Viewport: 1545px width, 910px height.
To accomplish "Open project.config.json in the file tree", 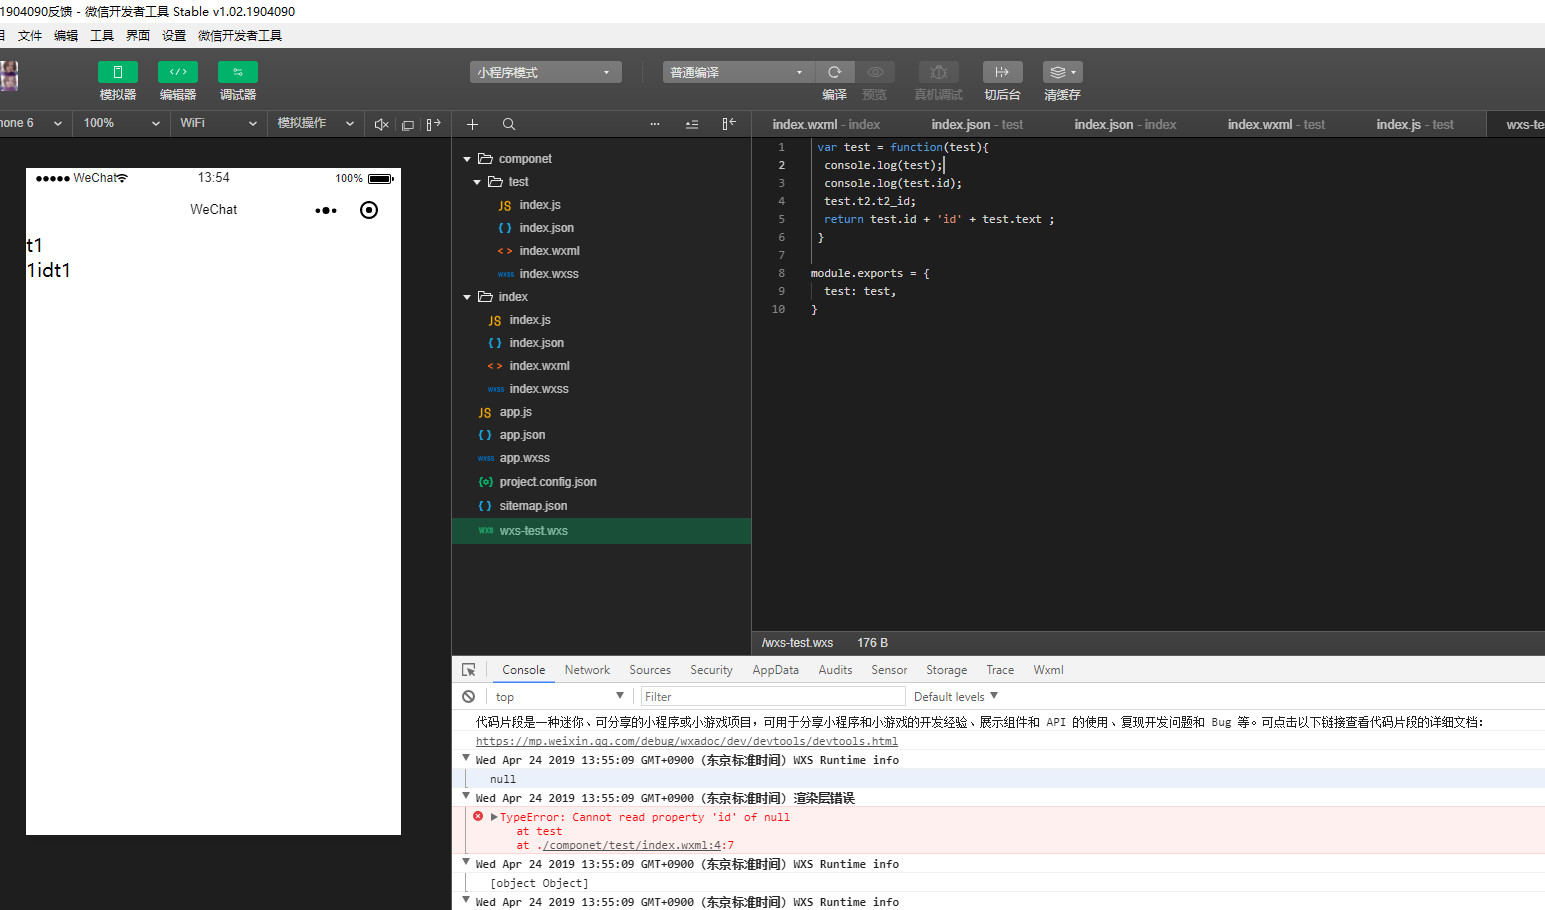I will tap(548, 482).
